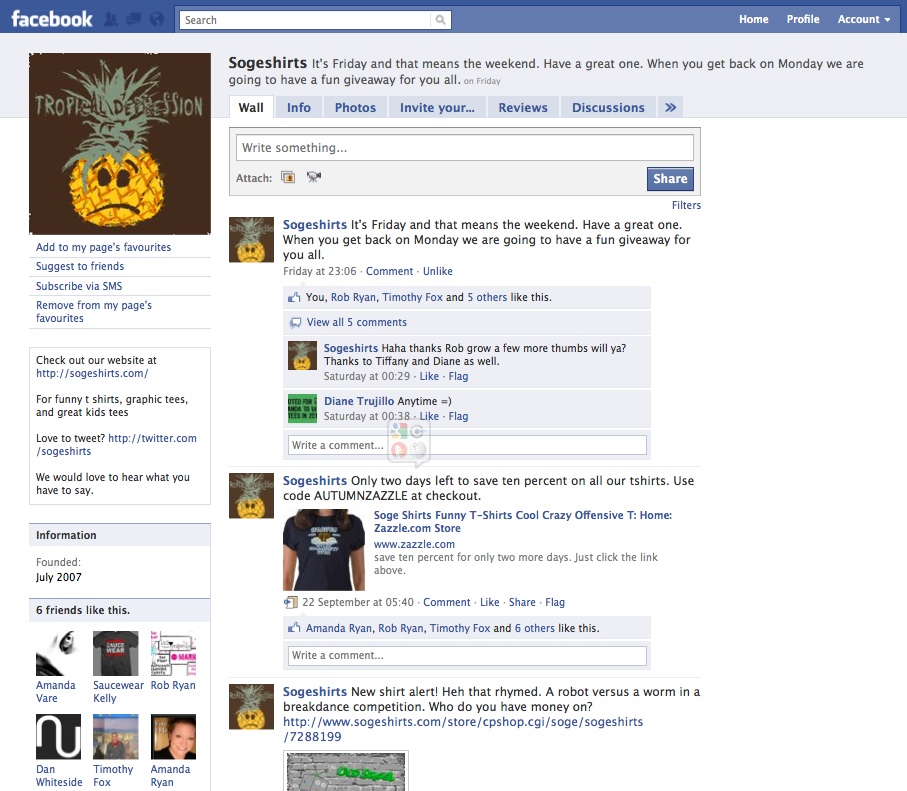Like the Diane Trujillo comment

pyautogui.click(x=429, y=416)
